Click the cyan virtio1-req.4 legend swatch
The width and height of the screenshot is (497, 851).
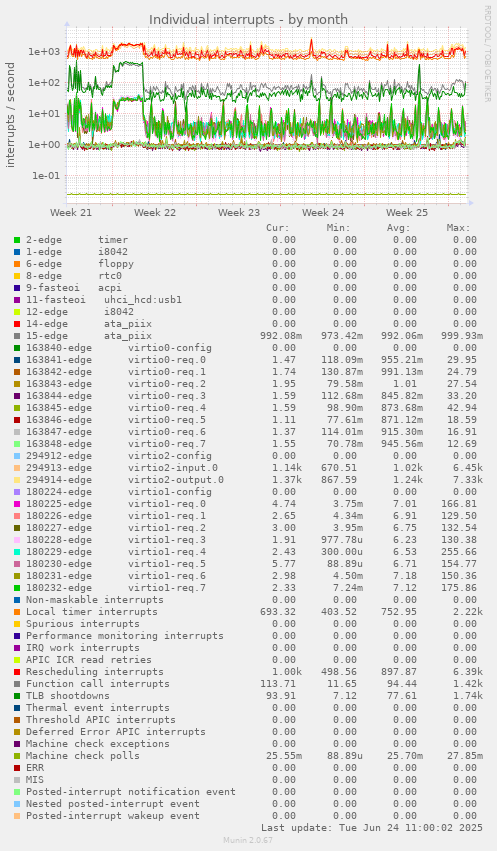(x=17, y=552)
